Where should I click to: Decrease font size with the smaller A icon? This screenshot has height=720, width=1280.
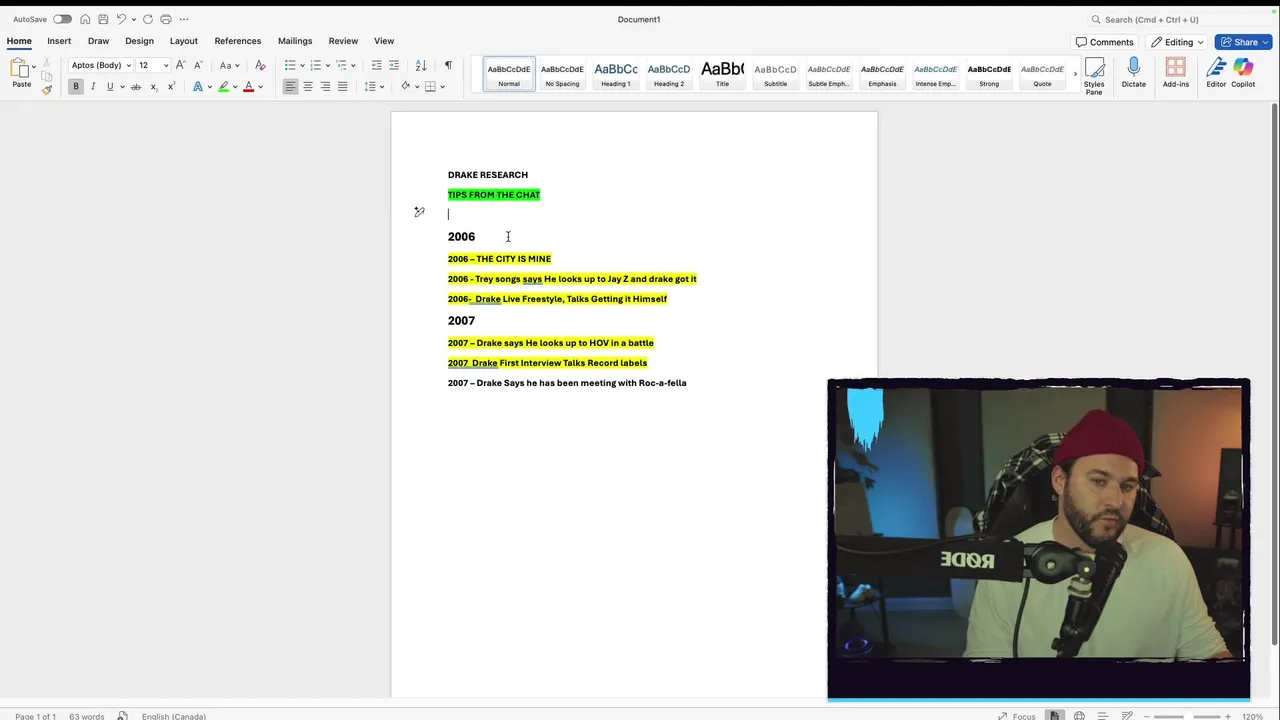pos(198,65)
